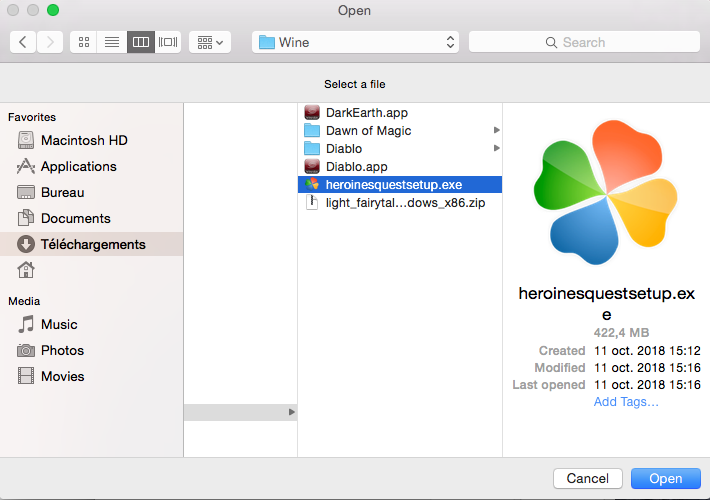710x500 pixels.
Task: Select Diablo.app in the file list
Action: tap(400, 167)
